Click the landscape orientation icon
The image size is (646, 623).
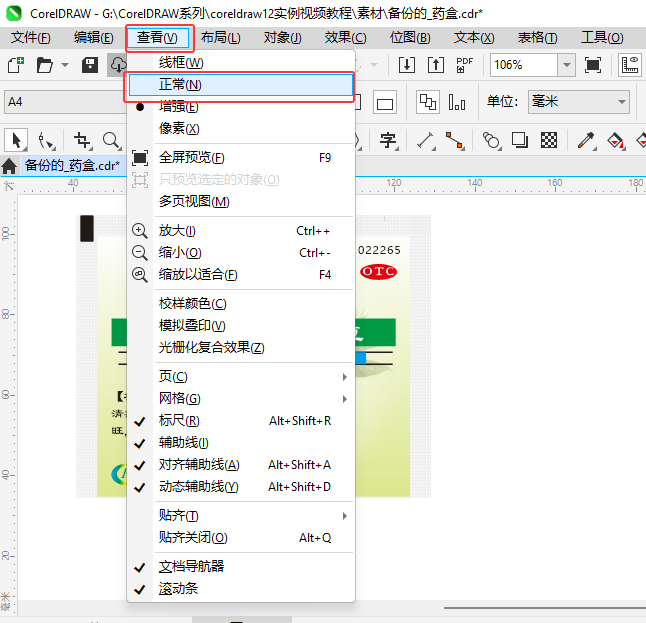(385, 102)
